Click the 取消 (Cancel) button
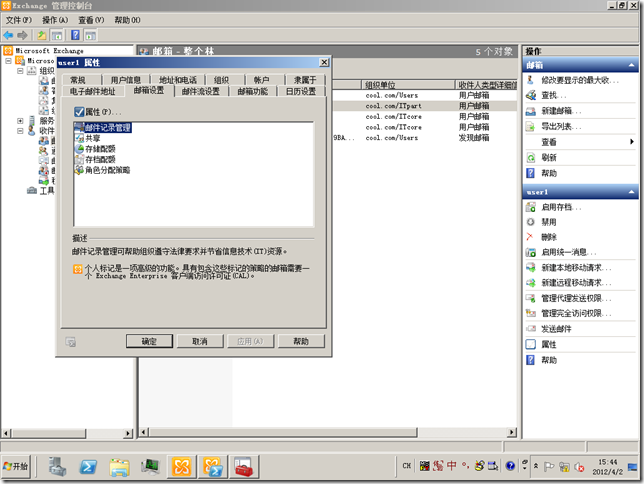 pos(199,341)
